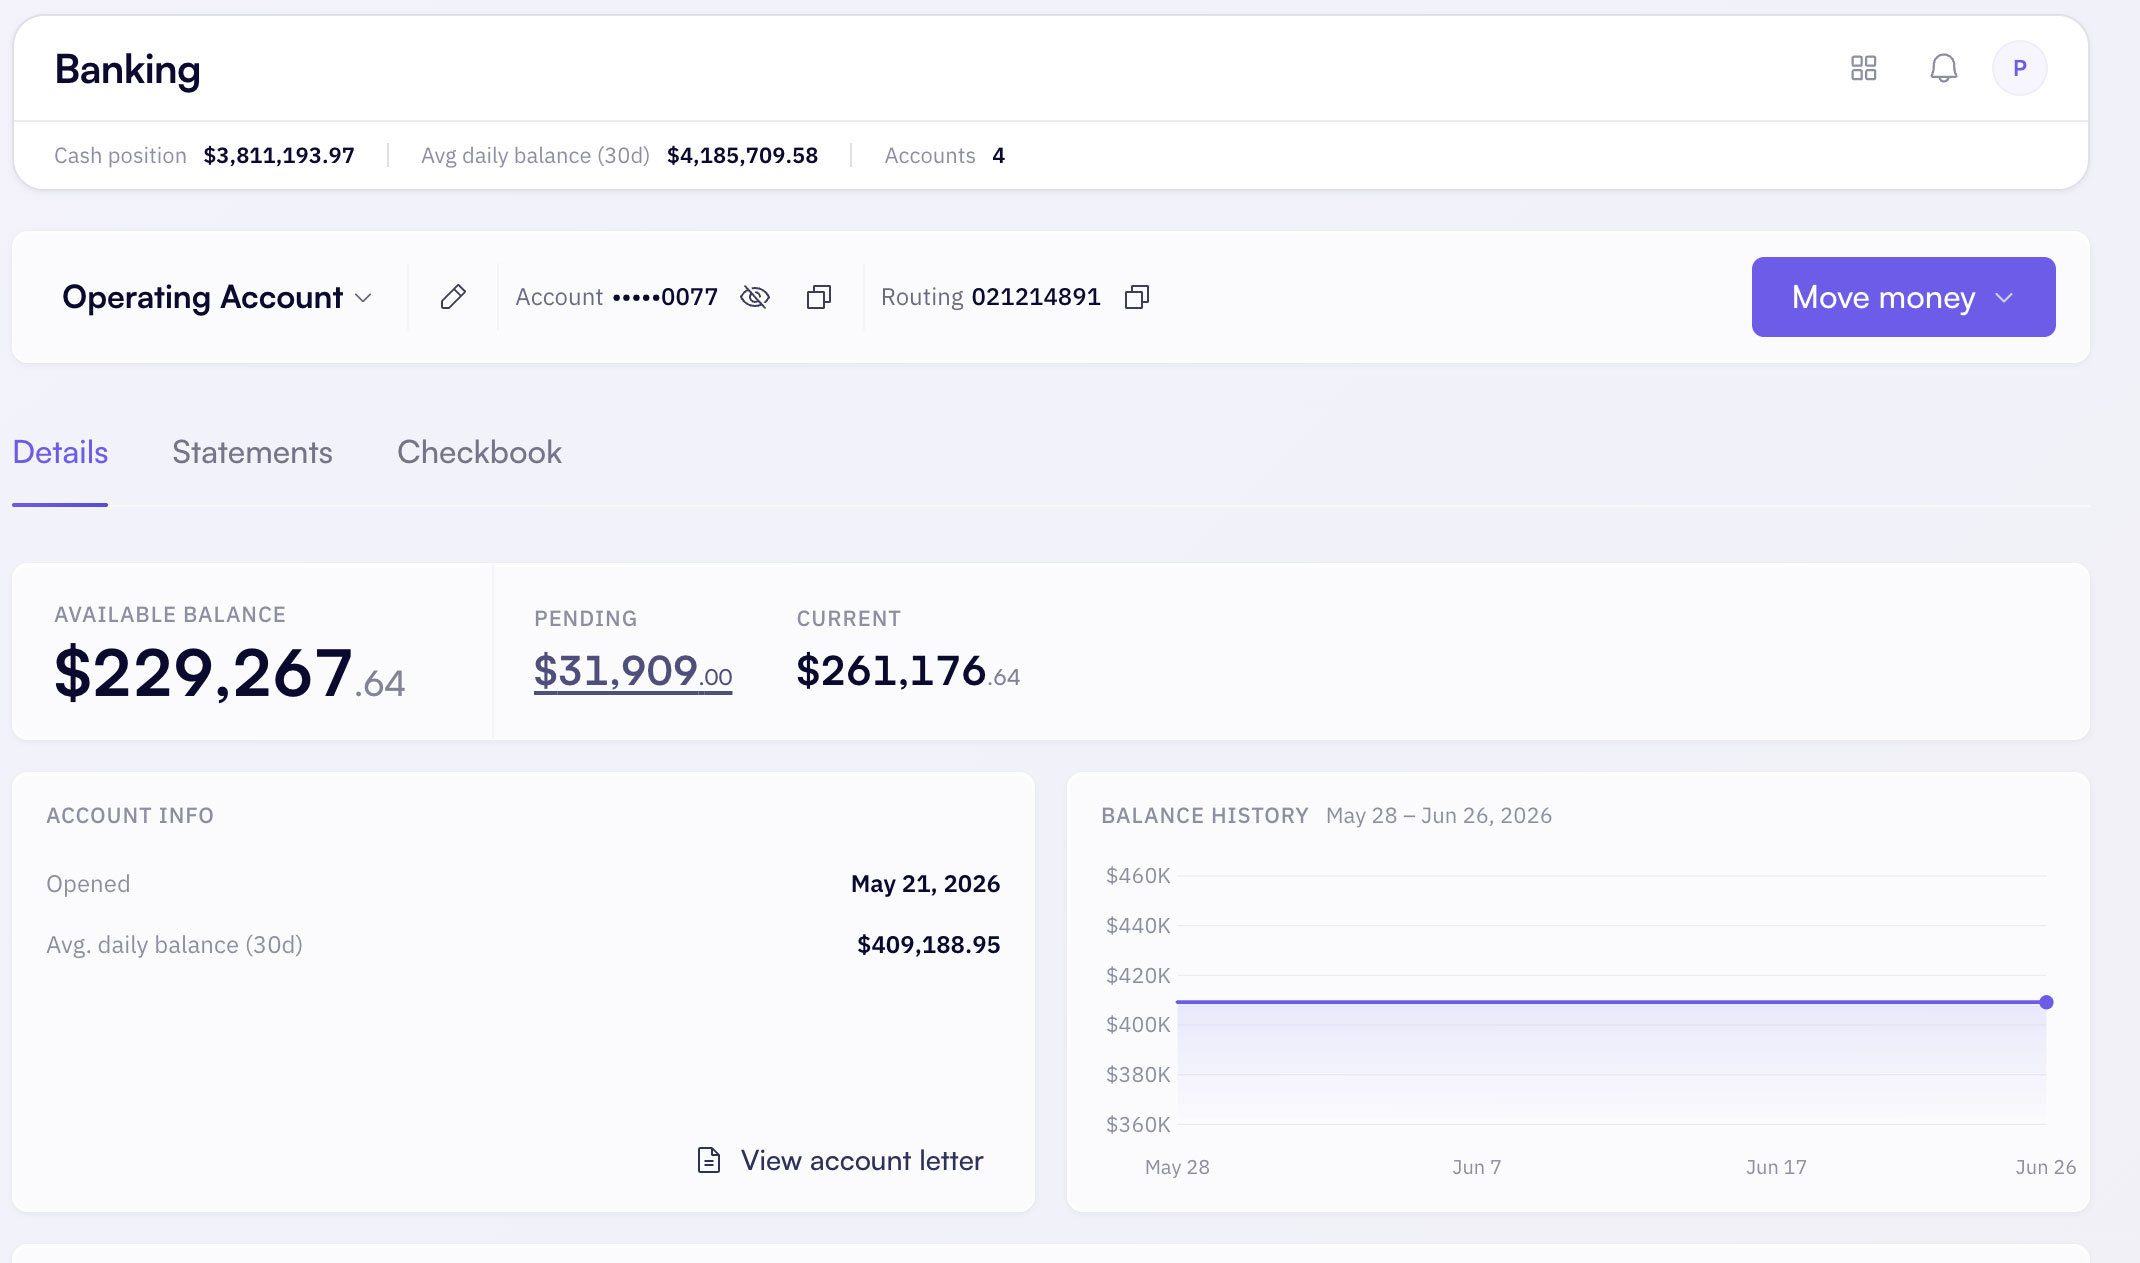Screen dimensions: 2140x1263
Task: Copy the routing number
Action: (1137, 297)
